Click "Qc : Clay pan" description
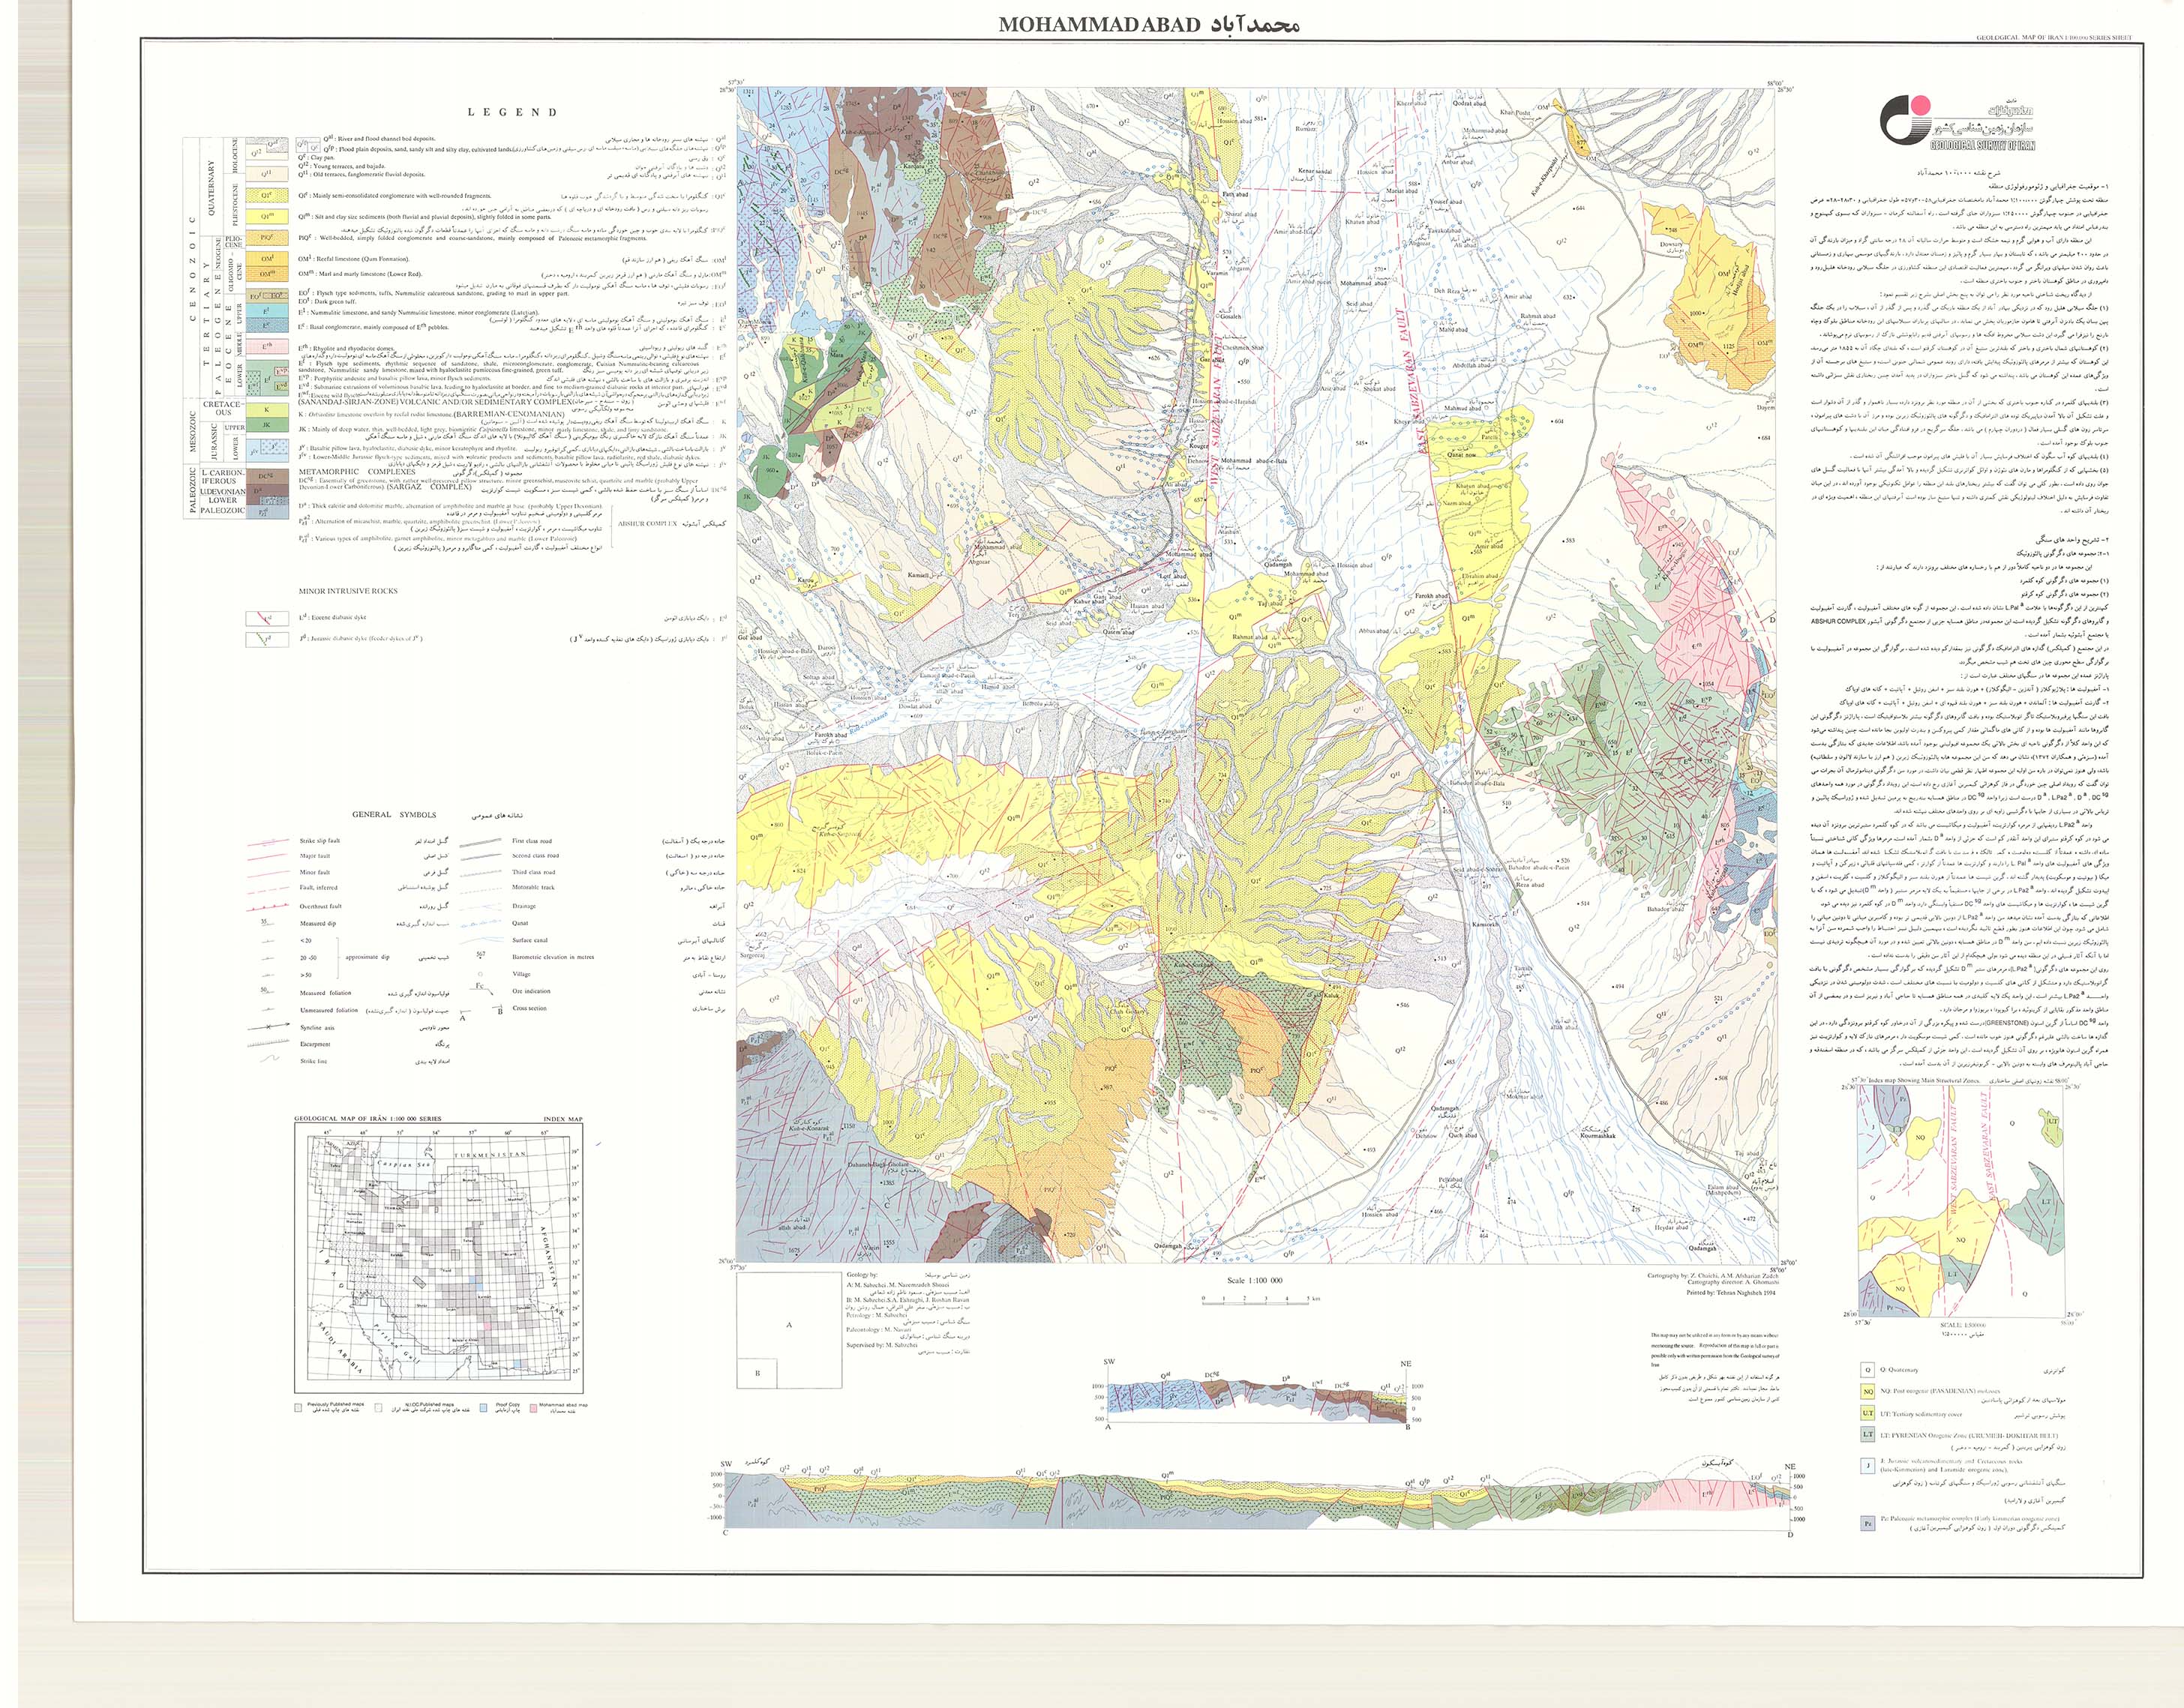2184x1708 pixels. 319,157
